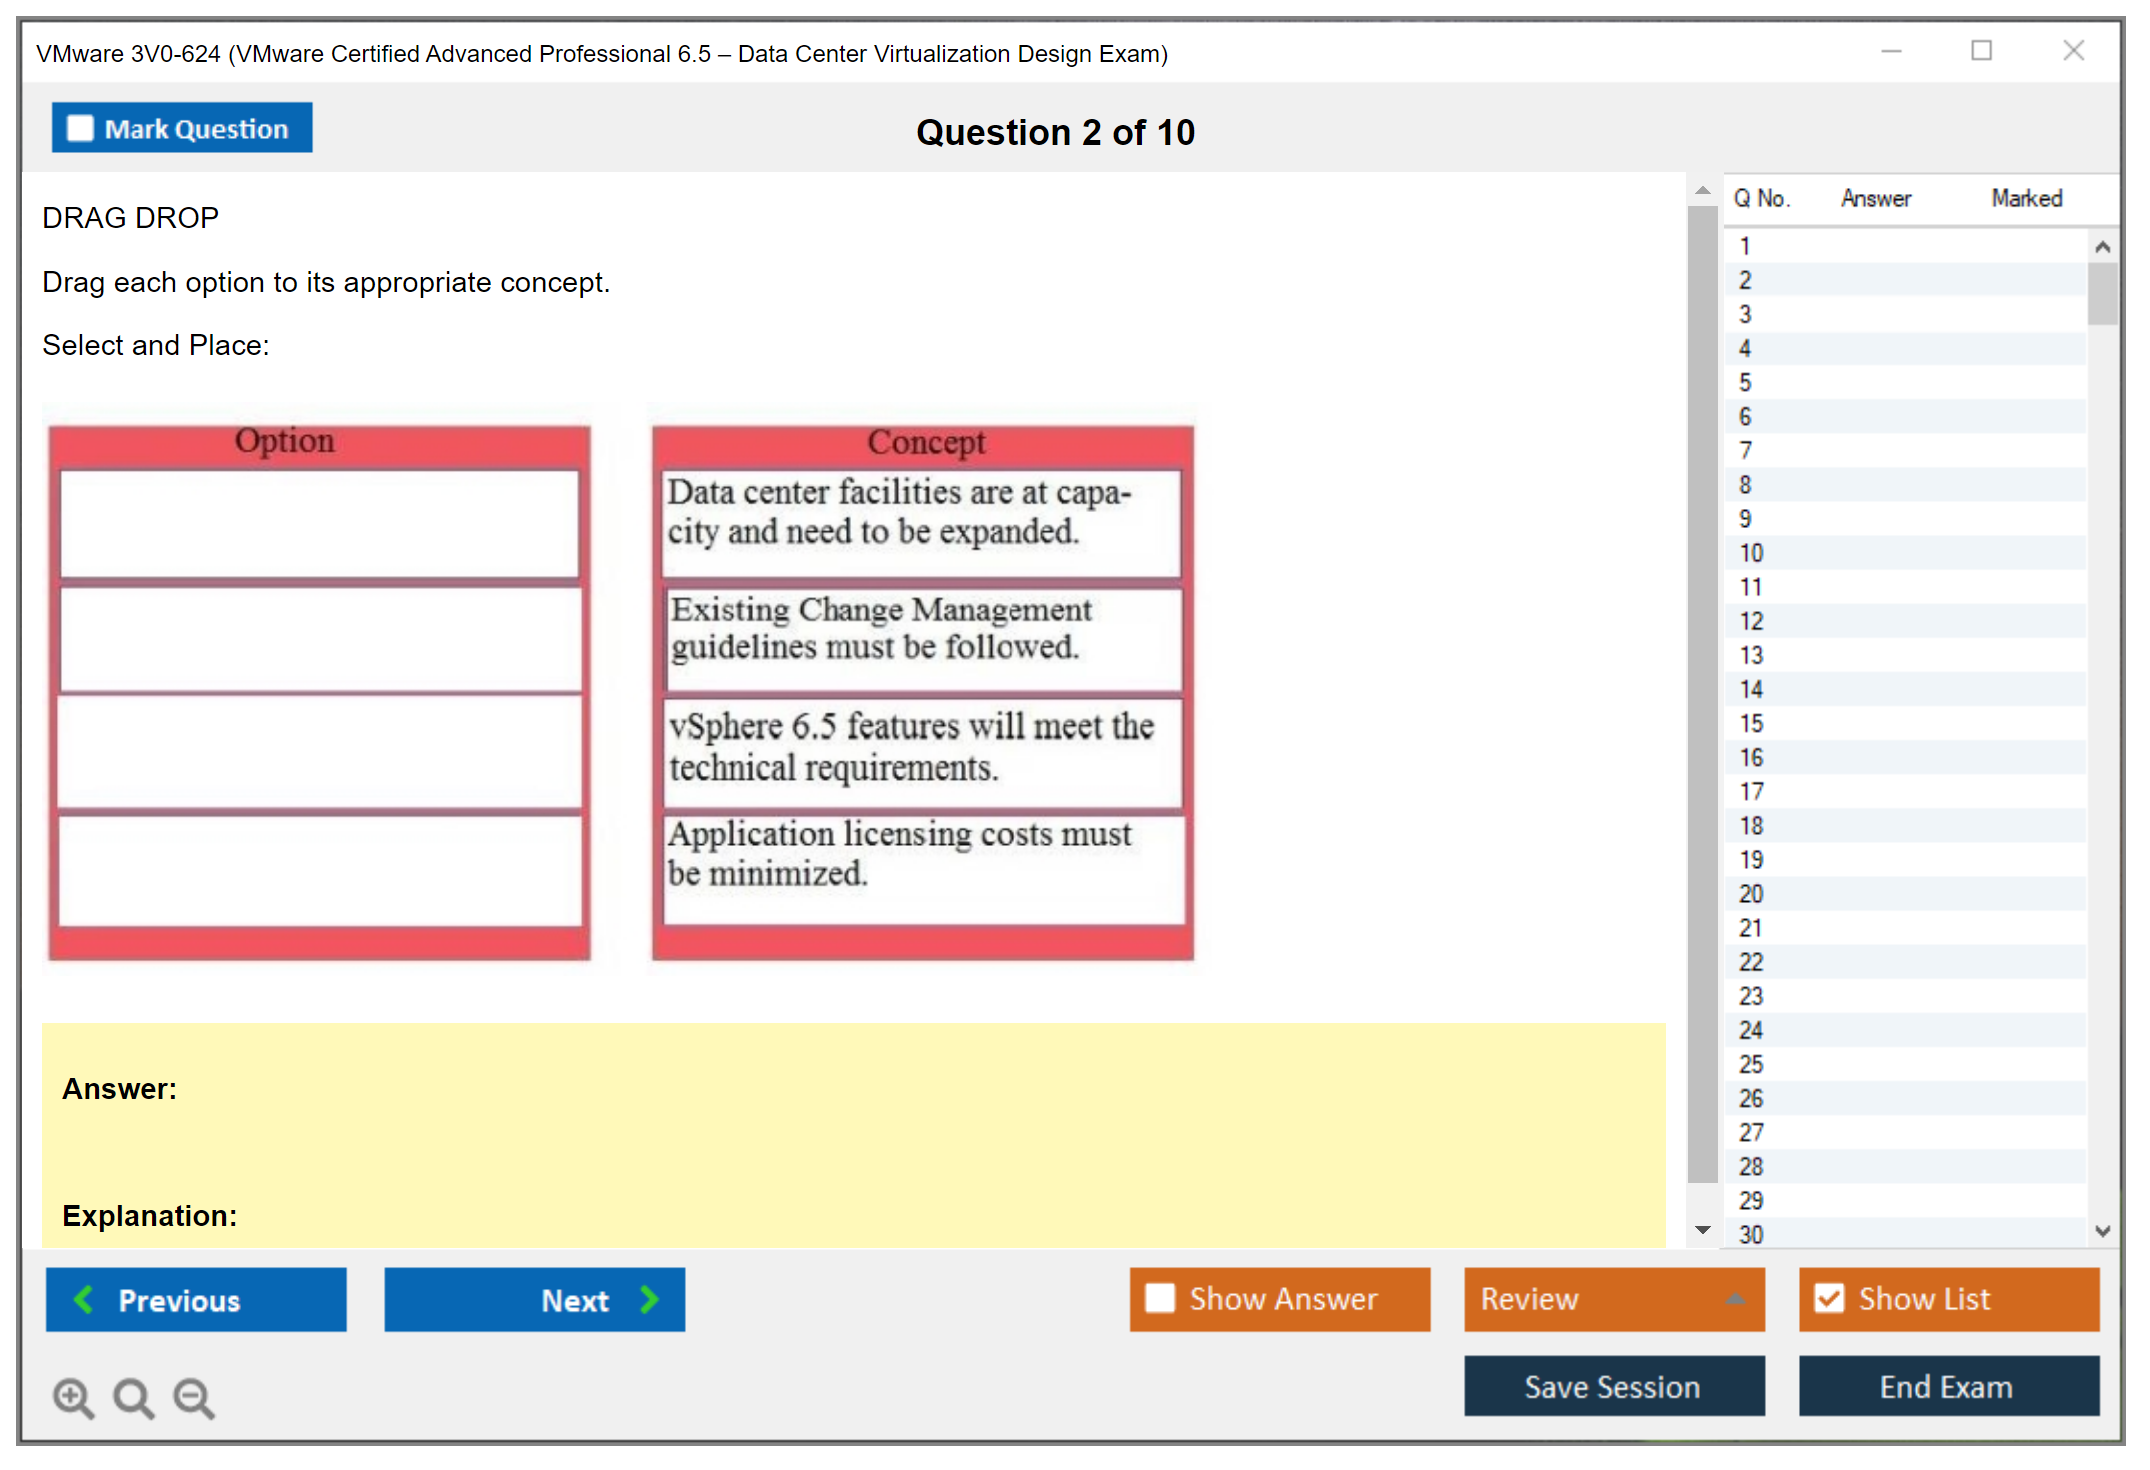Click the question list scrollbar thumb
Screen dimensions: 2150x1470
(2102, 294)
